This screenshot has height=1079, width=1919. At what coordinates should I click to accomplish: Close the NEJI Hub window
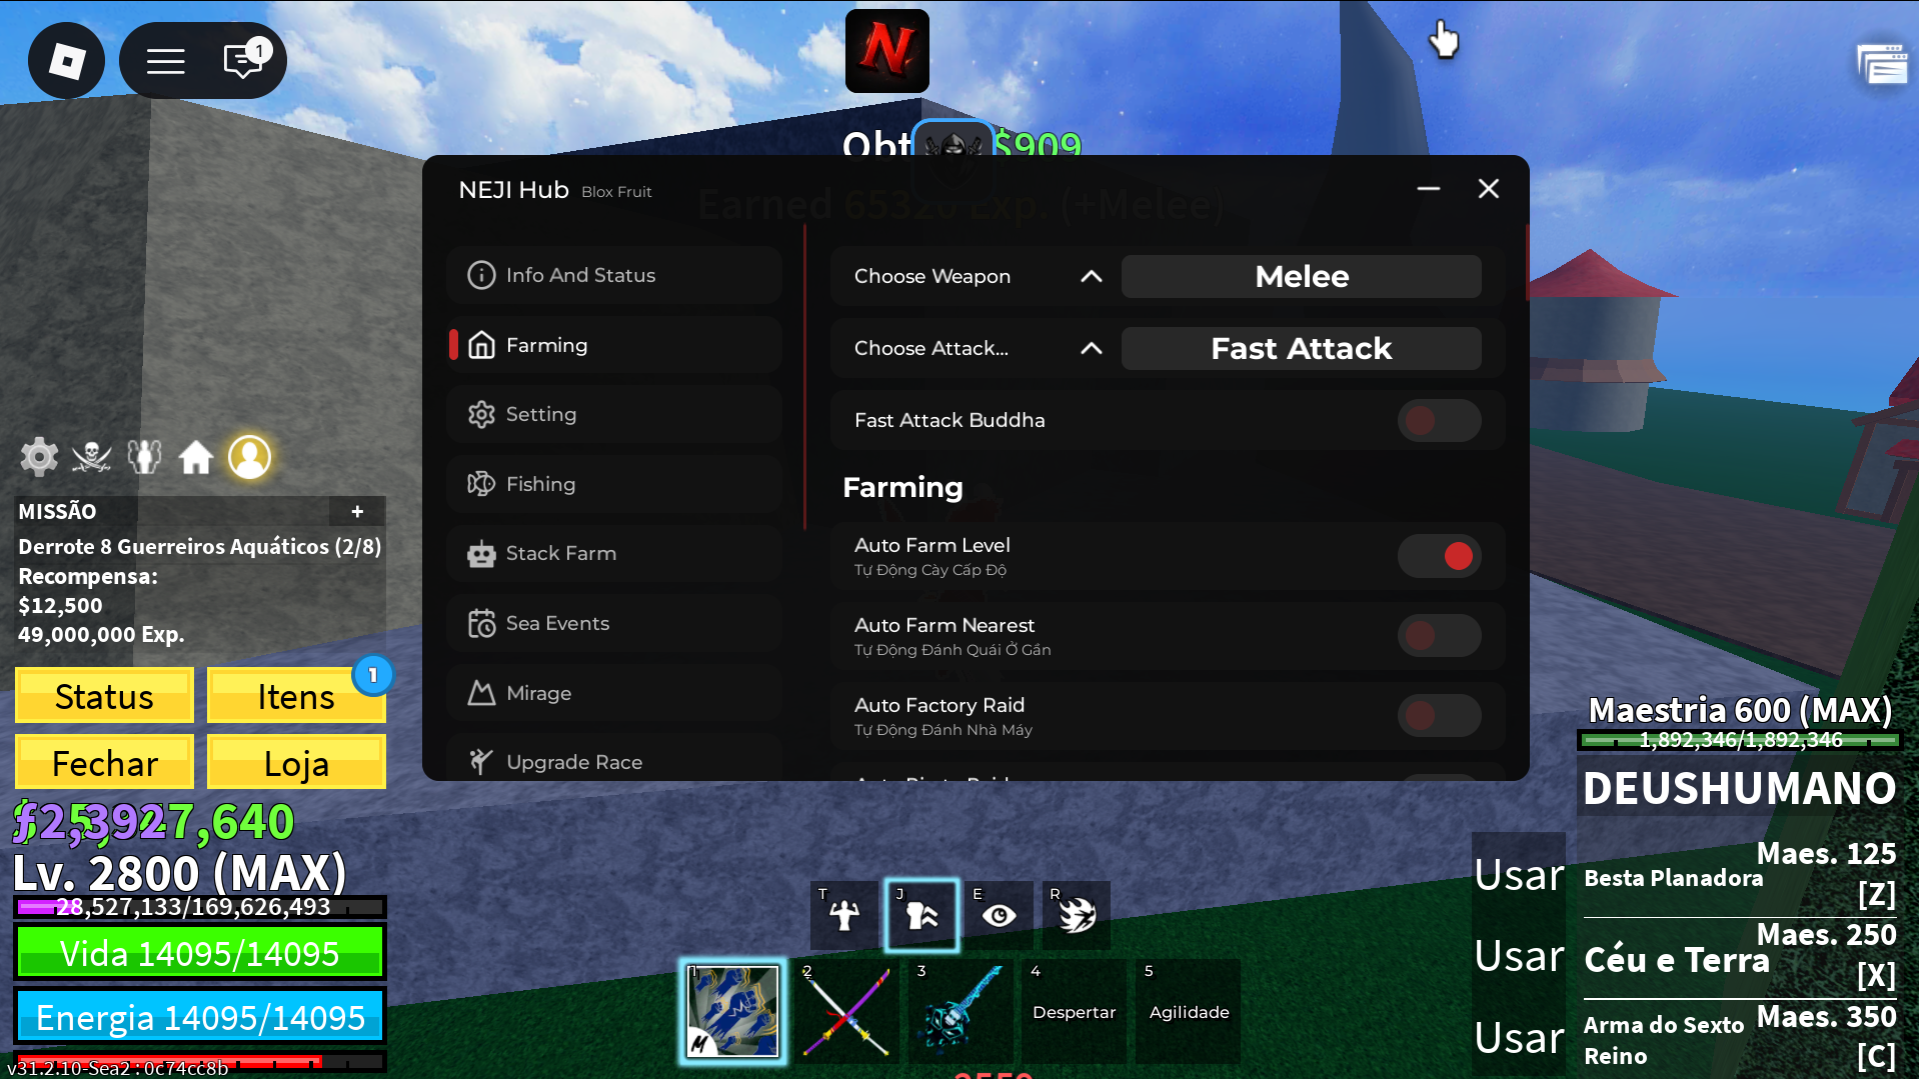1488,189
